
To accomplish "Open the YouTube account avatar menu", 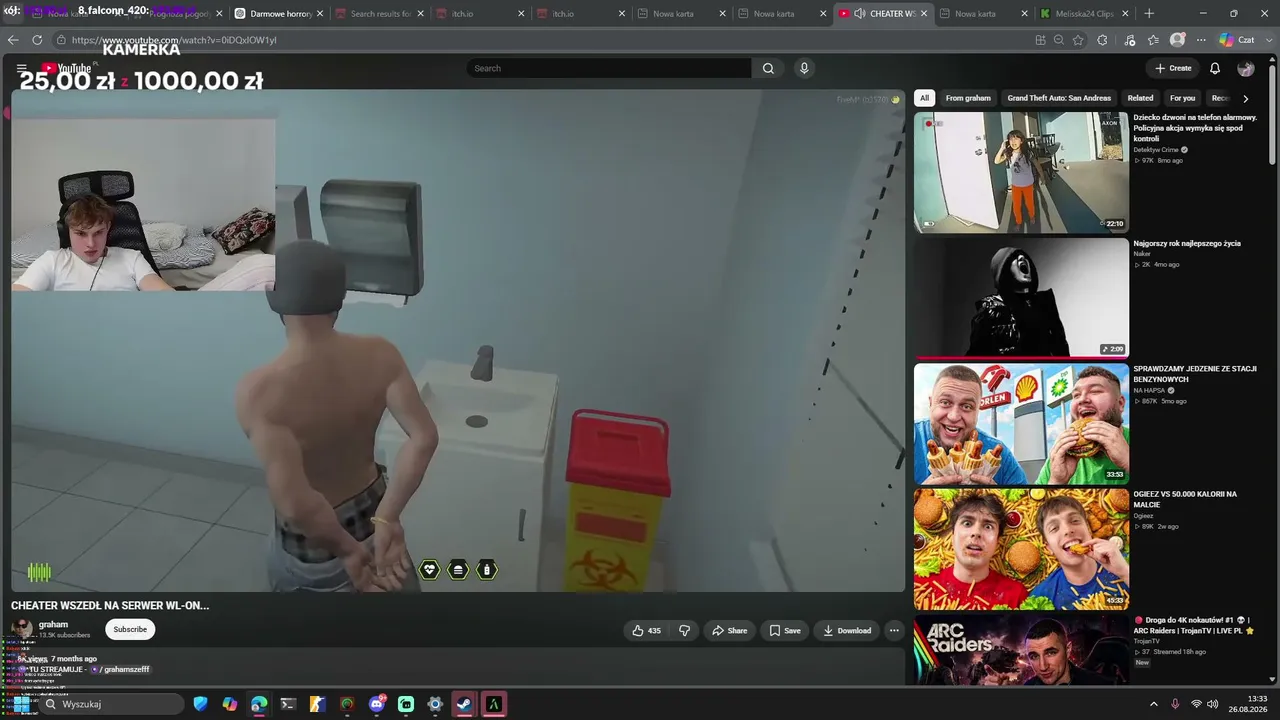I will [x=1246, y=68].
